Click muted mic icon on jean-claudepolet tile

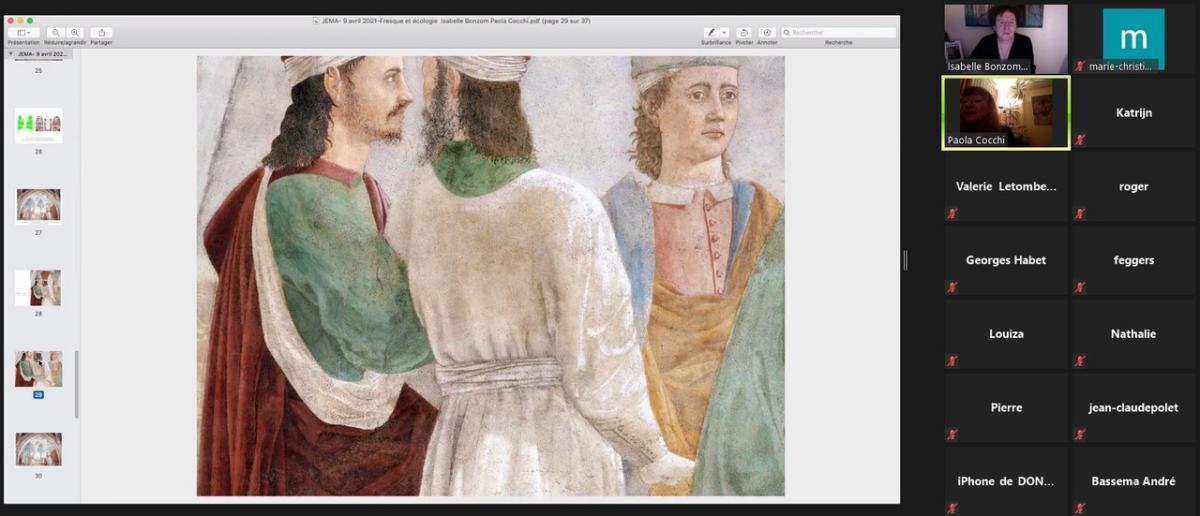point(1080,435)
